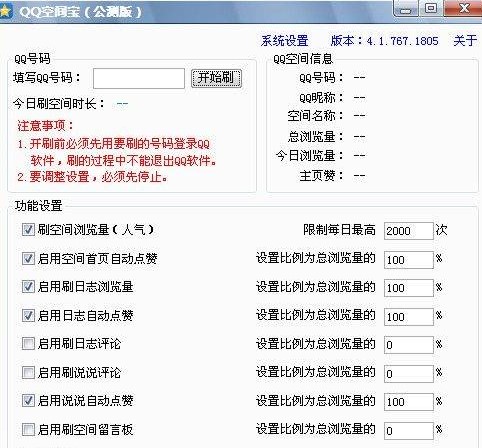Click the 总浏览量 label in QQ空间信息

(315, 136)
